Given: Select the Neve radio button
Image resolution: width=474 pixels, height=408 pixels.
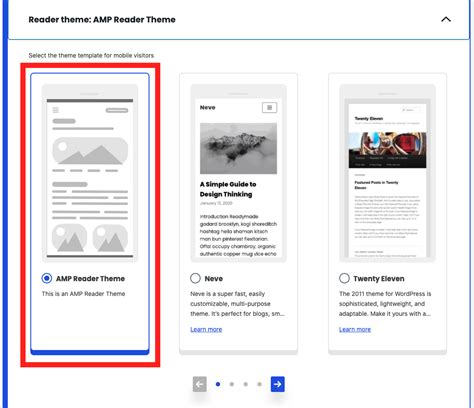Looking at the screenshot, I should point(195,278).
